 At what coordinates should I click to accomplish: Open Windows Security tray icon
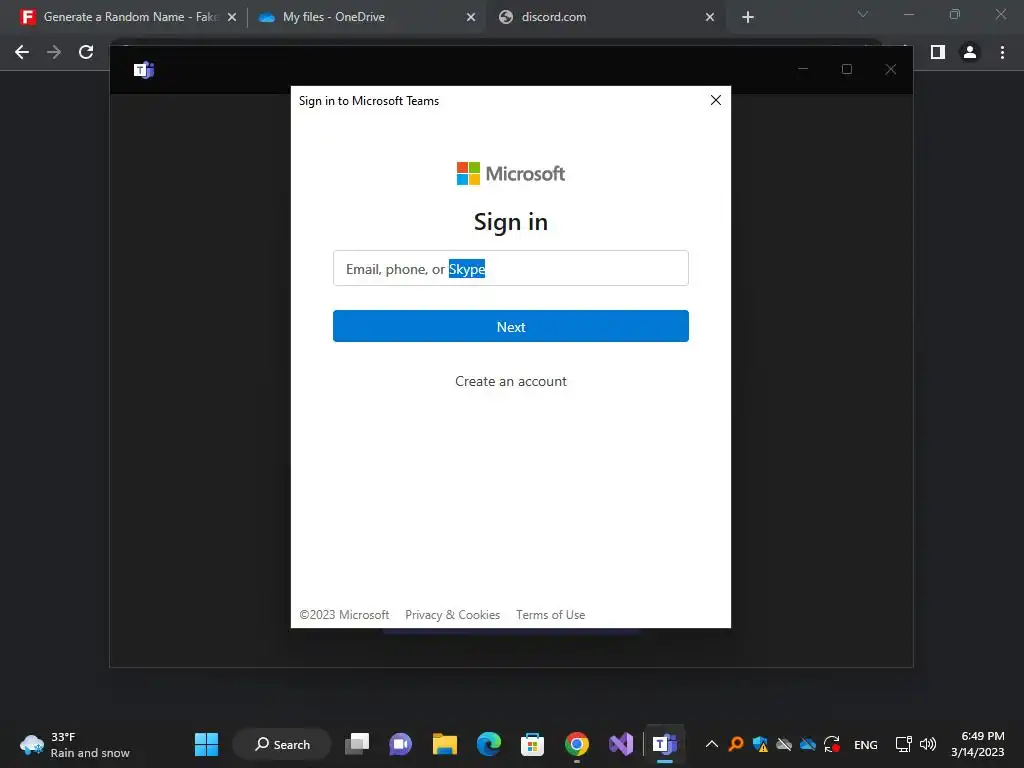coord(760,744)
